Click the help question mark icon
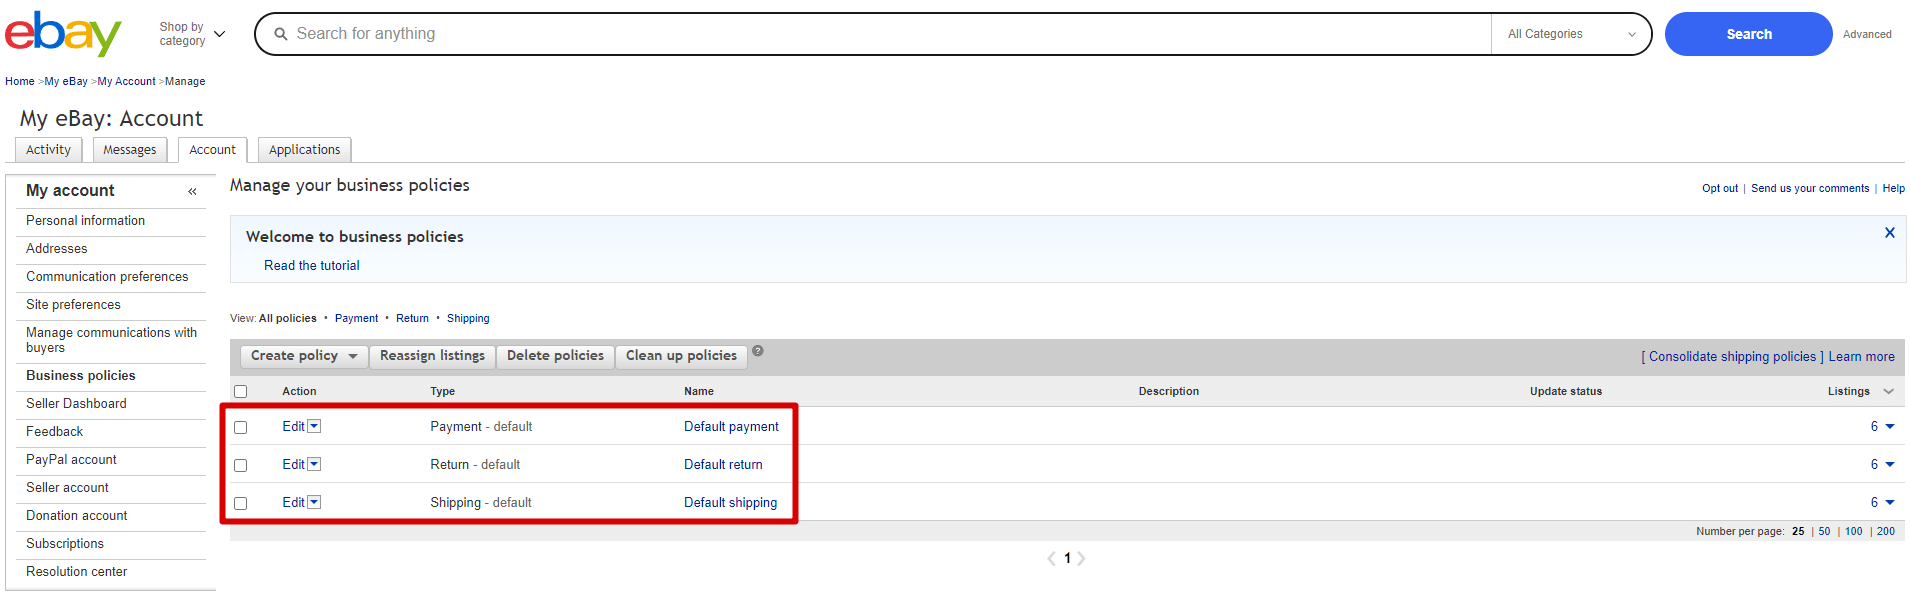The width and height of the screenshot is (1910, 606). click(x=758, y=351)
